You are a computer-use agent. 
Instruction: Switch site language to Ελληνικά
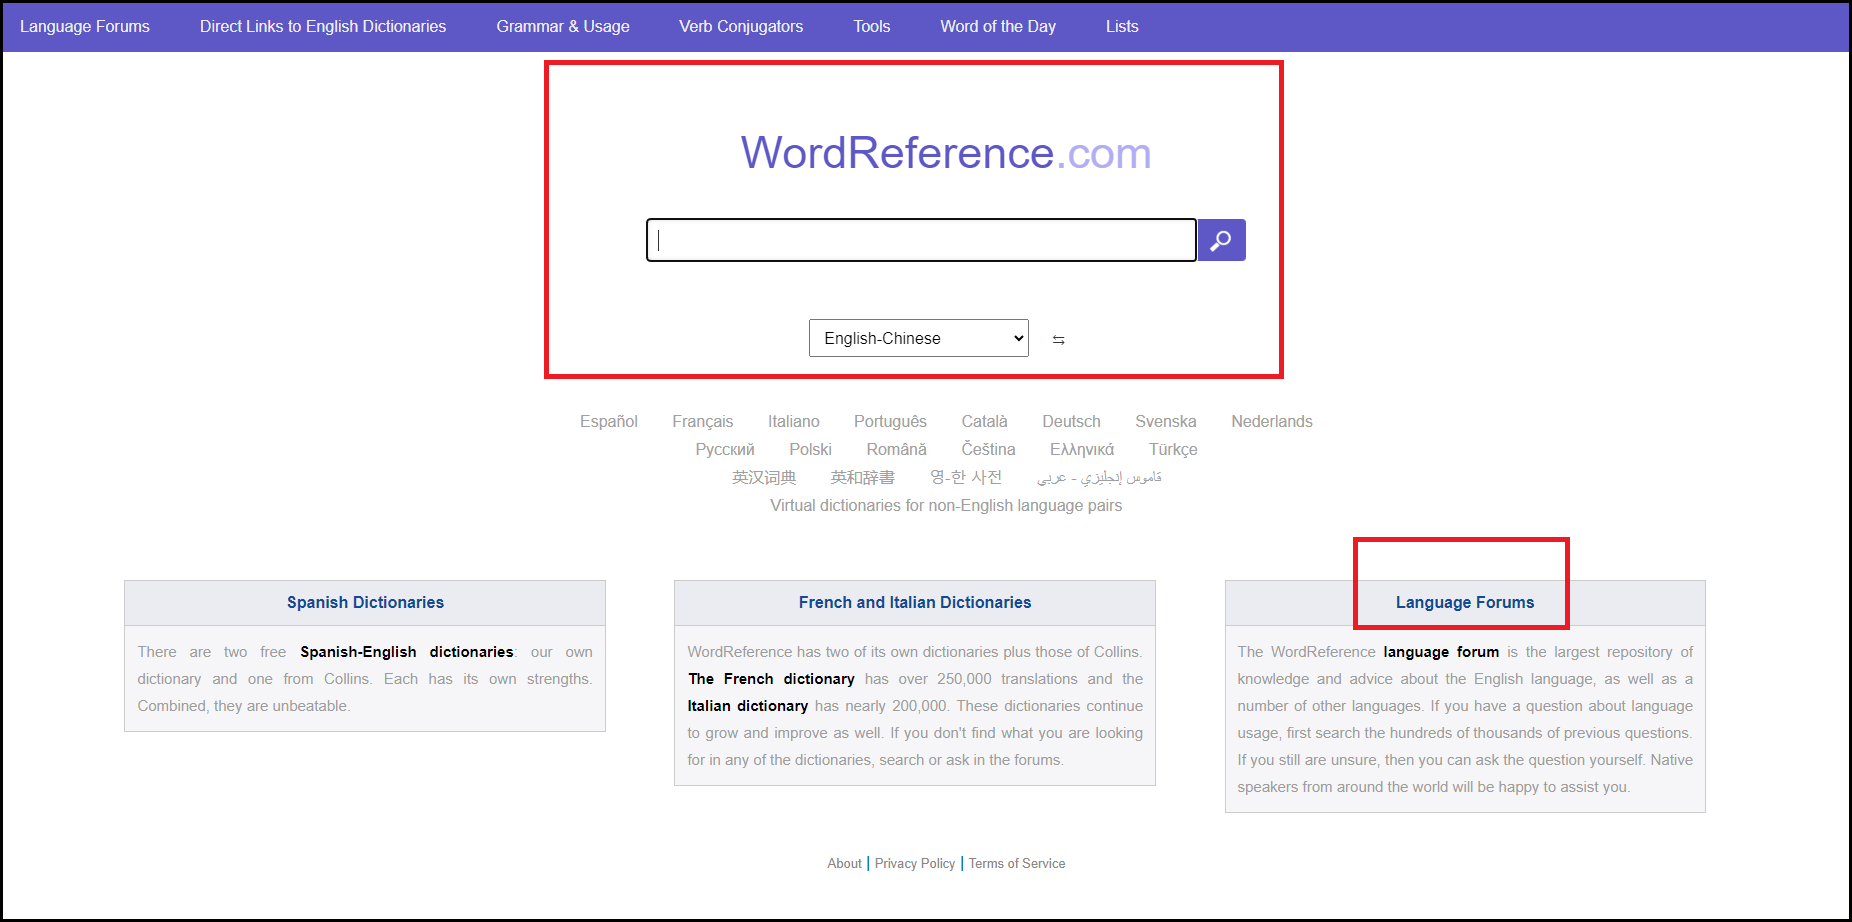point(1082,449)
